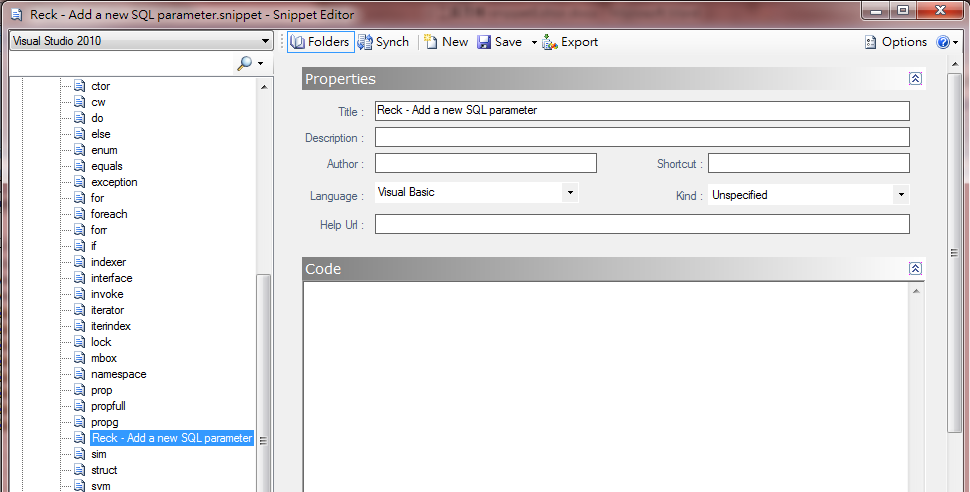The height and width of the screenshot is (492, 970).
Task: Select the mbox snippet
Action: click(104, 358)
